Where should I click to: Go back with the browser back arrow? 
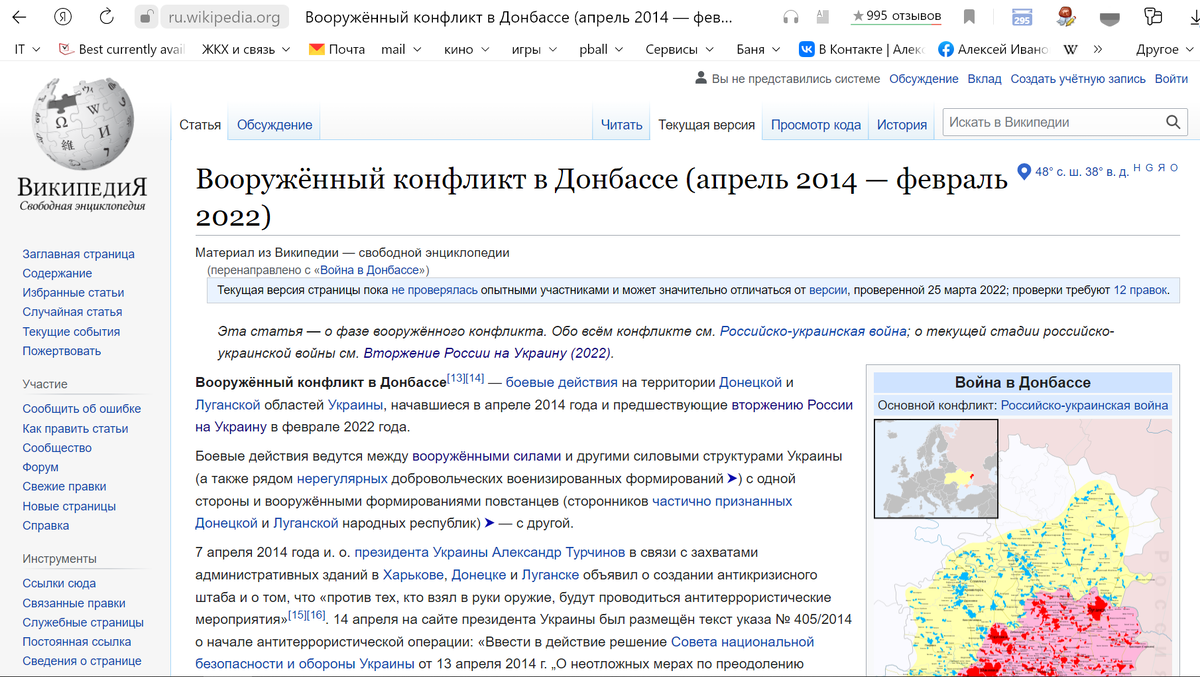click(x=21, y=17)
